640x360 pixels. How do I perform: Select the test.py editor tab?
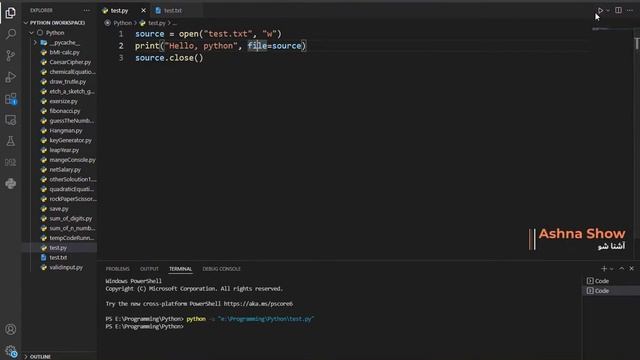click(119, 10)
